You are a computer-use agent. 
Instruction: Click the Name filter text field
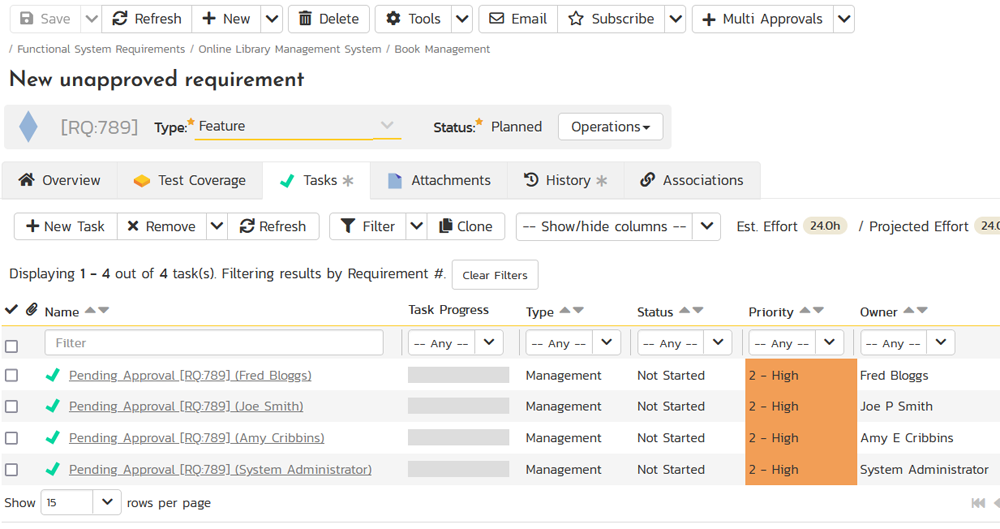(214, 343)
